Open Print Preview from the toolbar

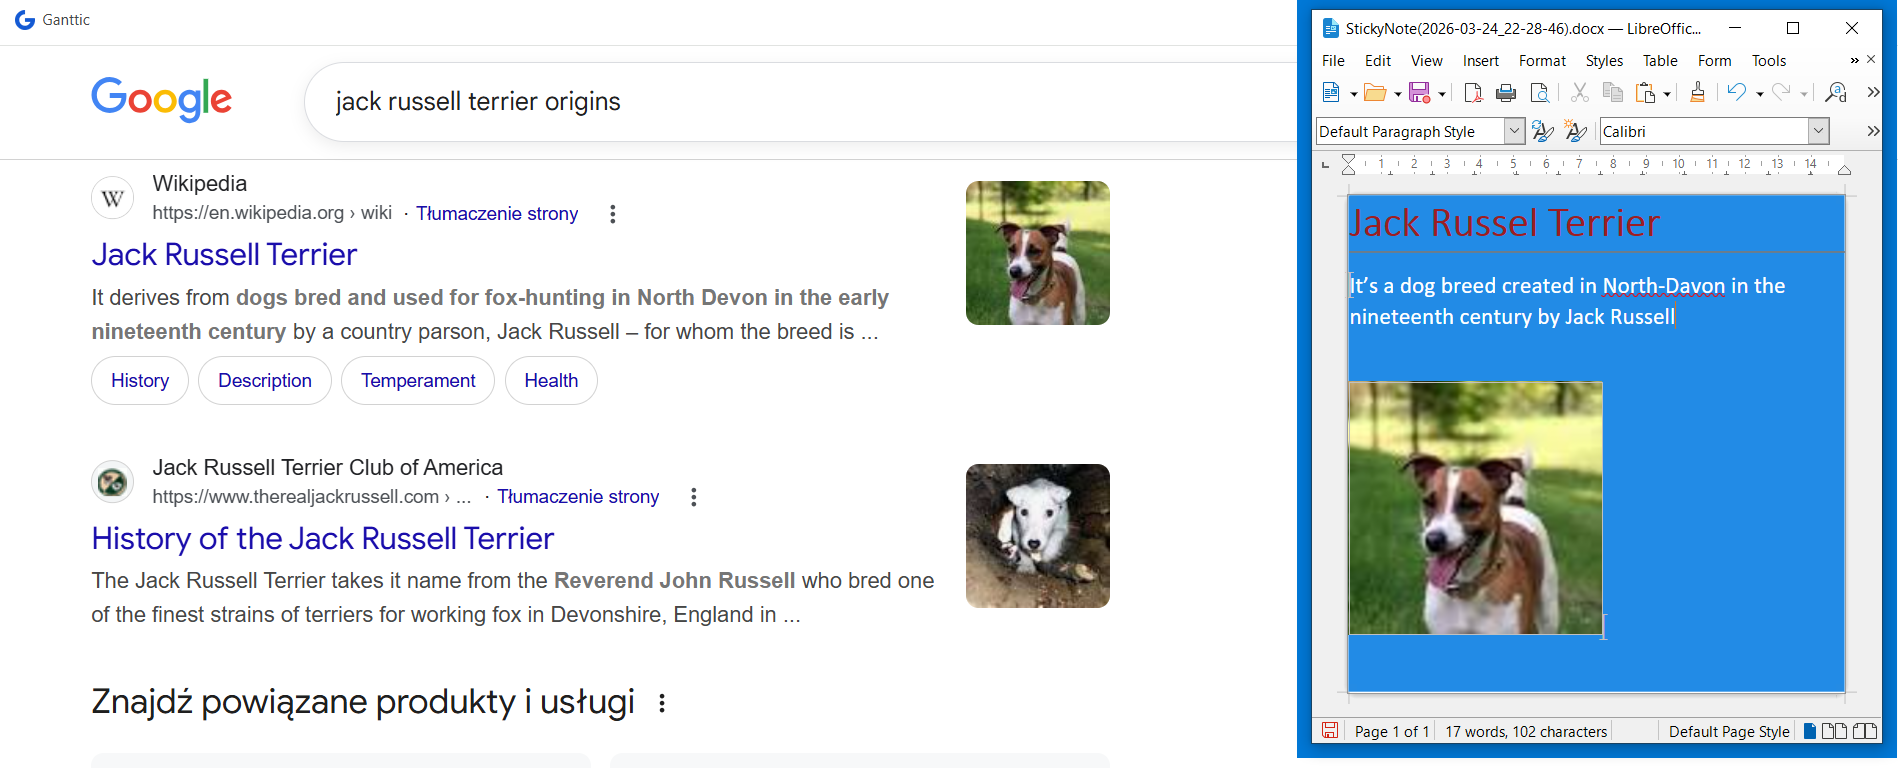1540,93
